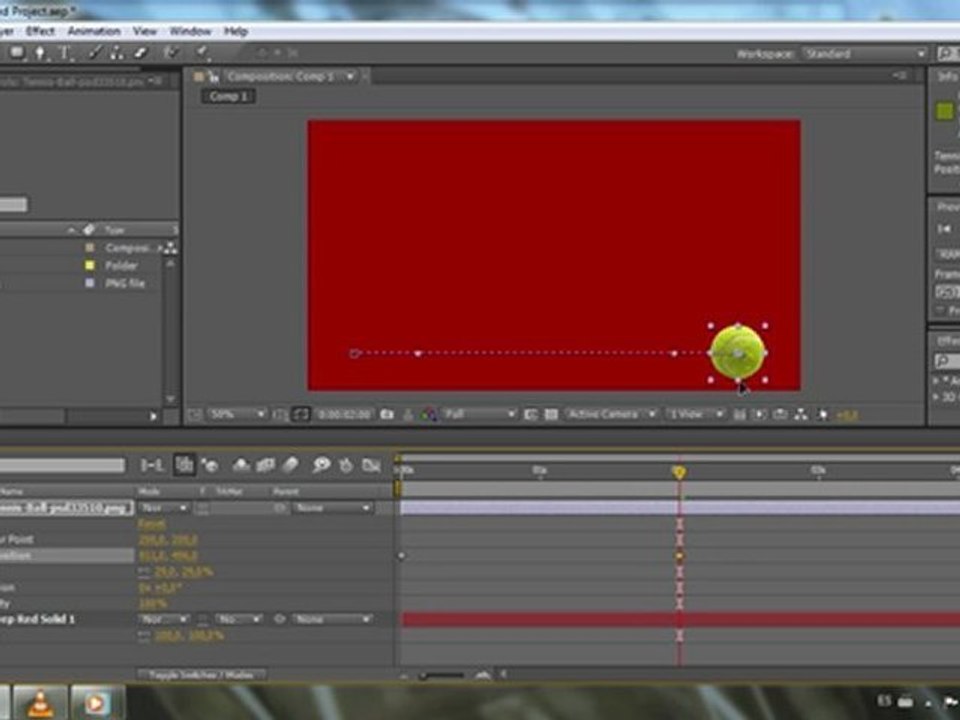Toggle fast previews icon in viewer

[x=759, y=414]
